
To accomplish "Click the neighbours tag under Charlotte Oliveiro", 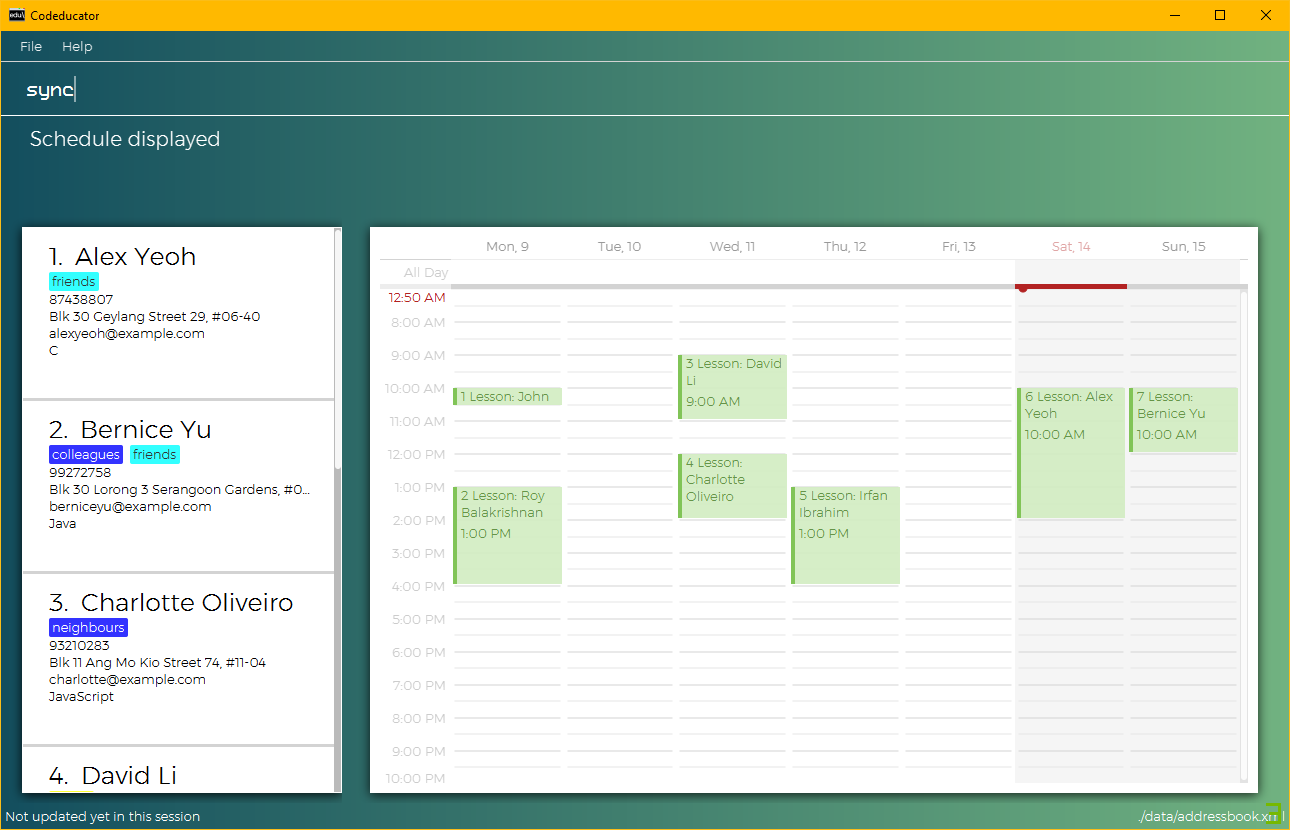I will [x=89, y=628].
